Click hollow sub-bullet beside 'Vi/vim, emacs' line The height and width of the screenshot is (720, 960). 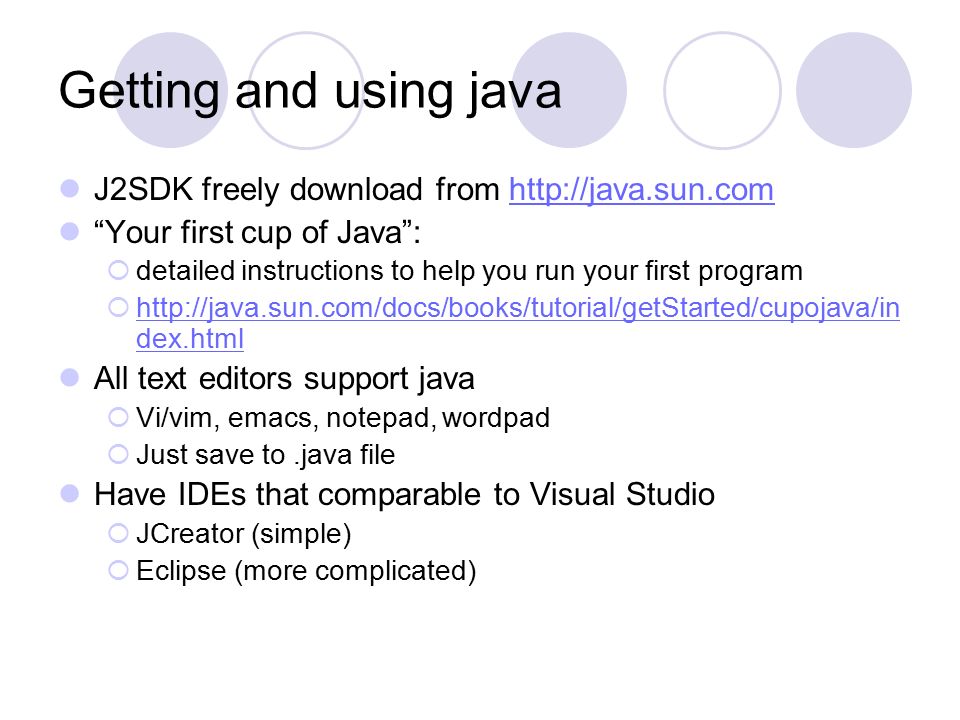[x=118, y=418]
